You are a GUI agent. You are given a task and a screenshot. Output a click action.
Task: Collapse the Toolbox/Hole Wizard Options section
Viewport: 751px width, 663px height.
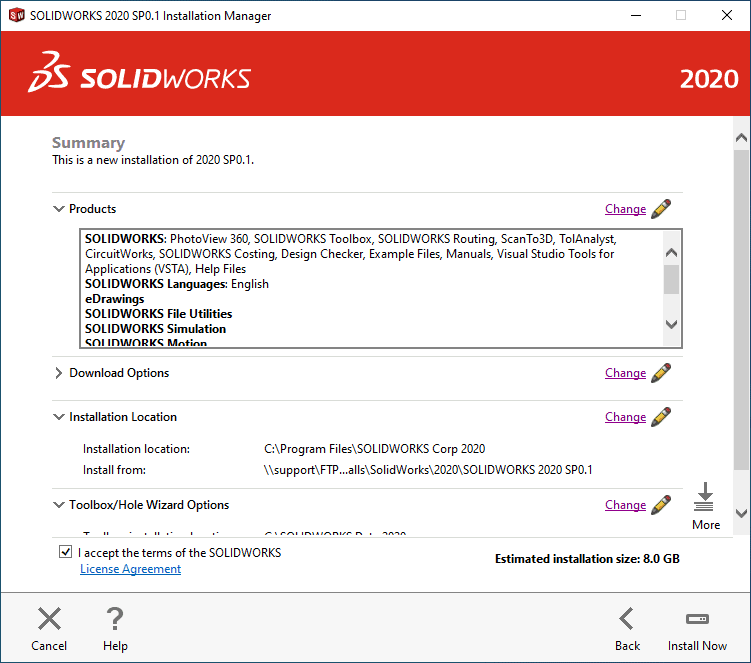click(x=58, y=505)
